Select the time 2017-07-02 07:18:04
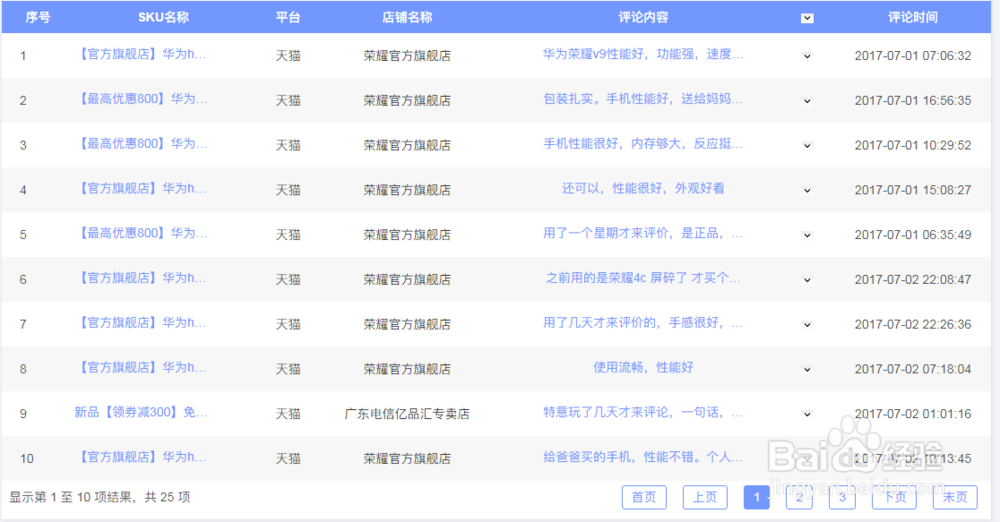The width and height of the screenshot is (1000, 522). (913, 369)
